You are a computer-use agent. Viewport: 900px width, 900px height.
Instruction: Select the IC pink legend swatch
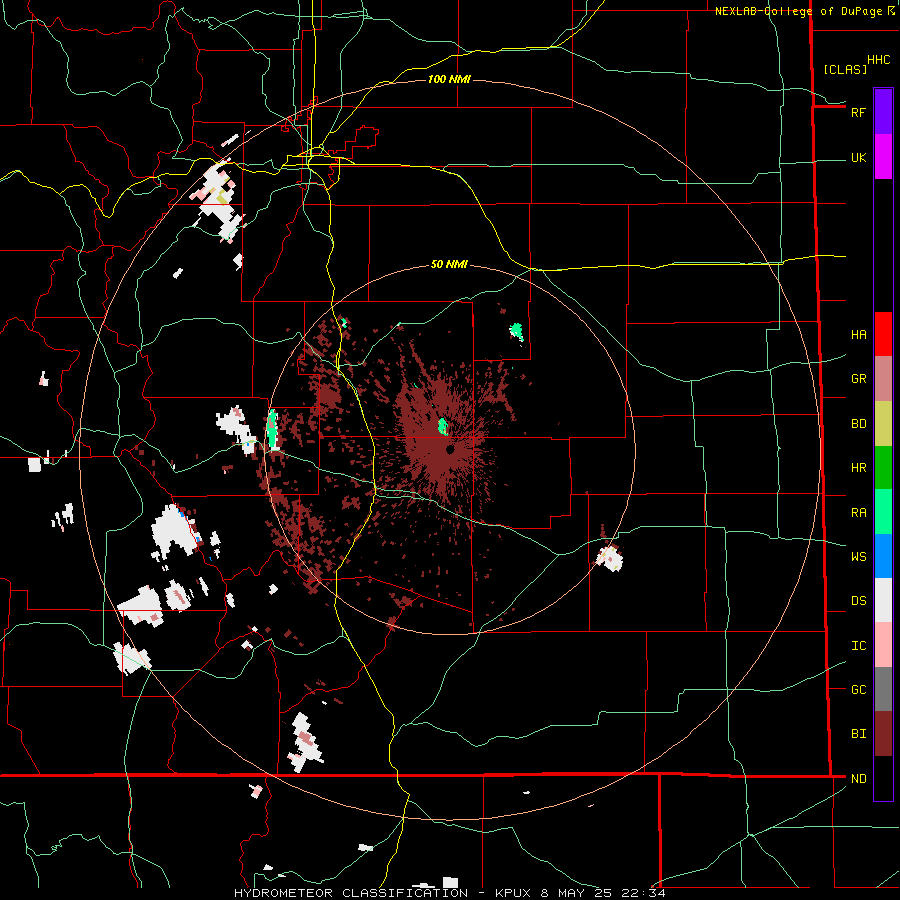[883, 645]
